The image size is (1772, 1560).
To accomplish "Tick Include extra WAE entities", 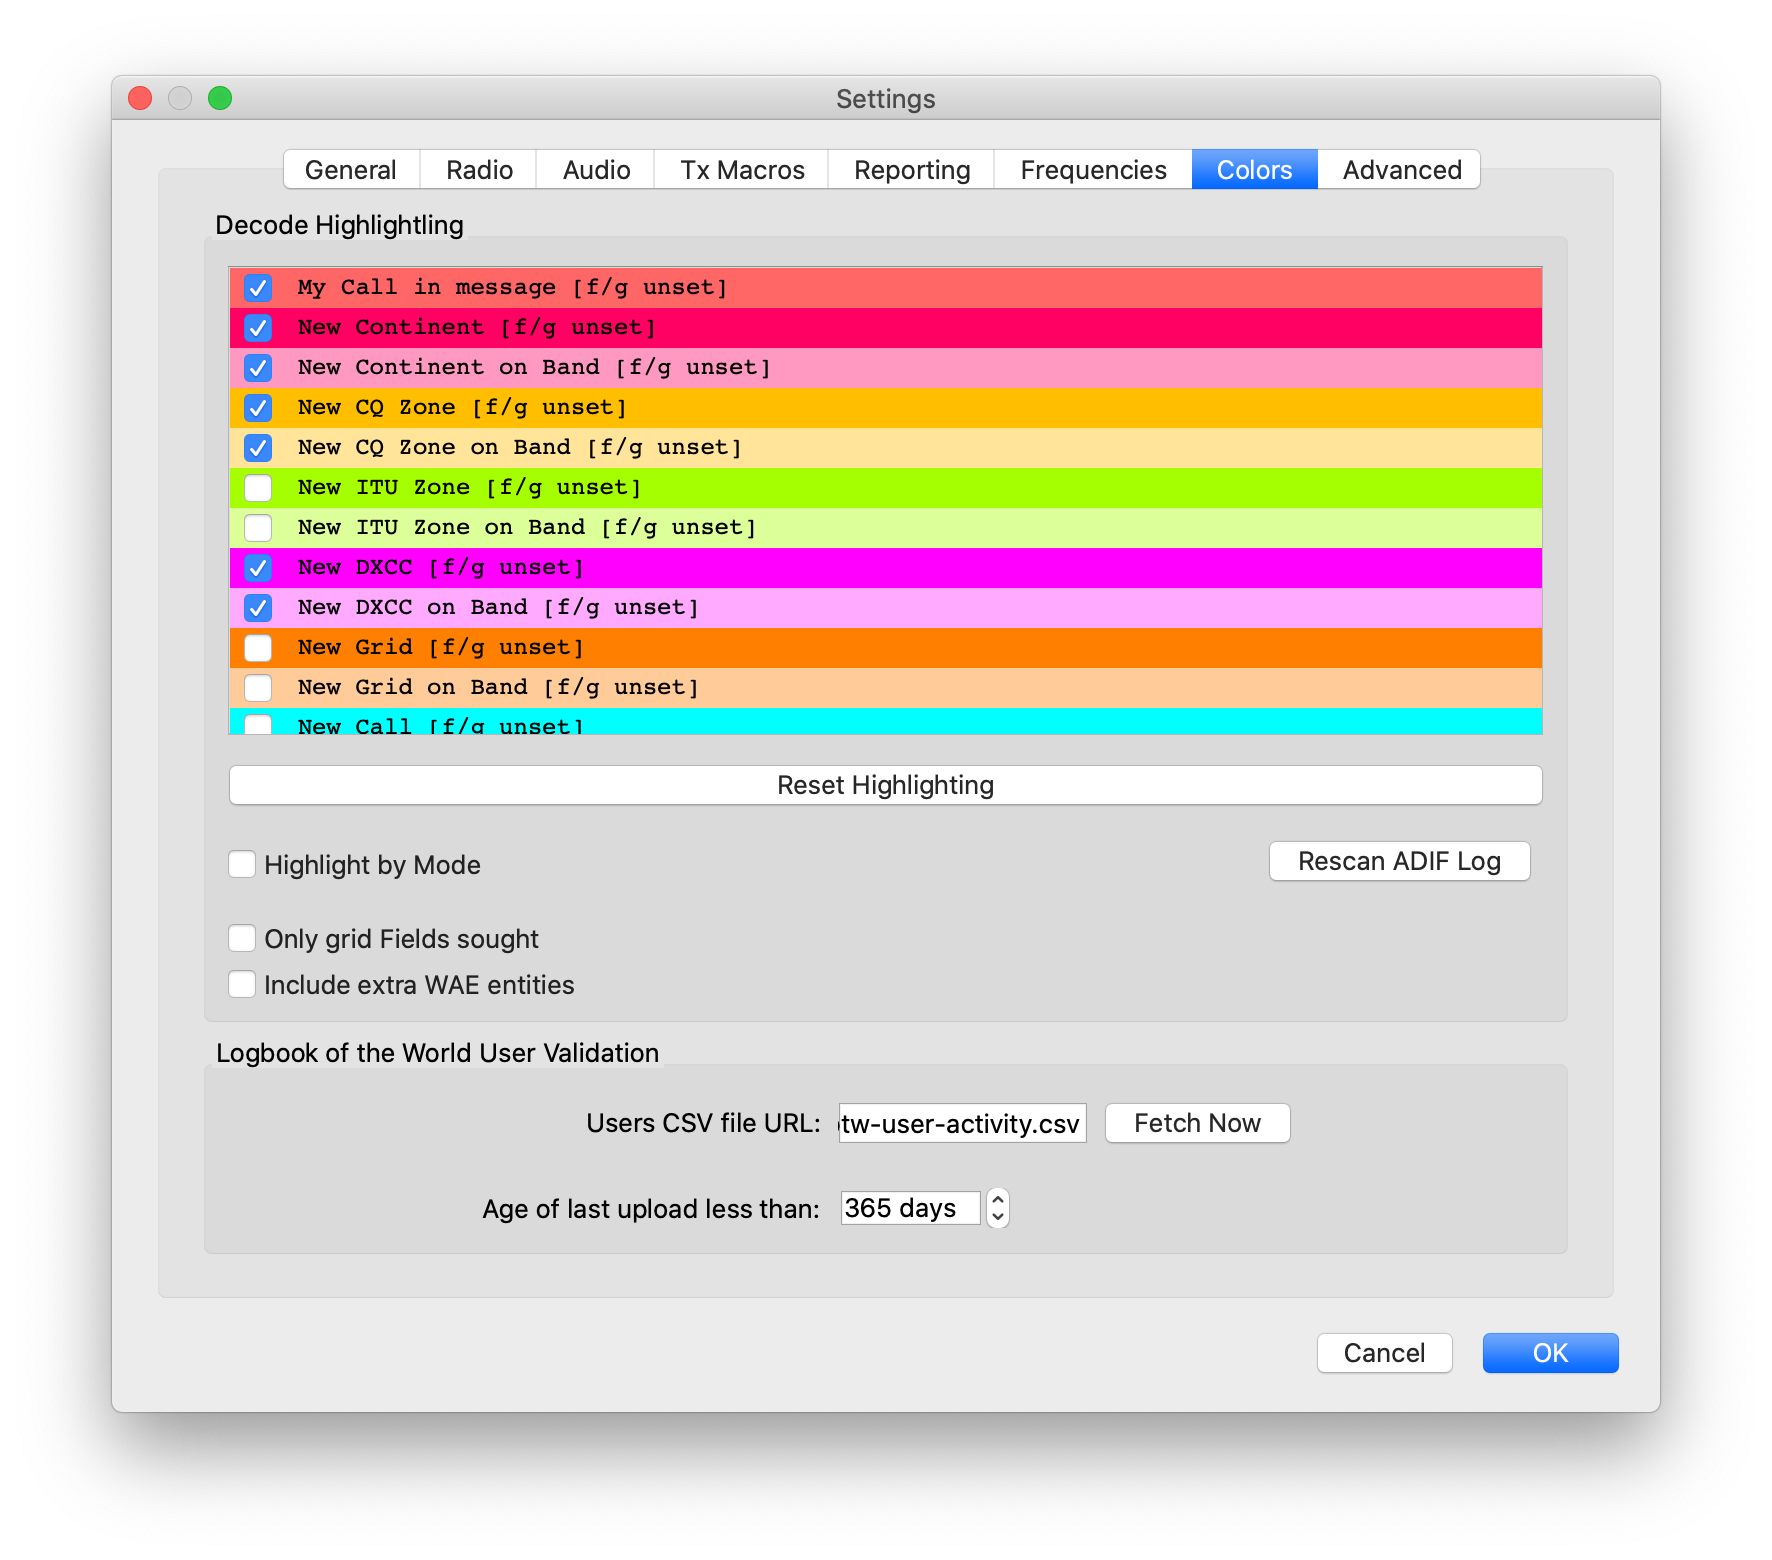I will point(242,984).
